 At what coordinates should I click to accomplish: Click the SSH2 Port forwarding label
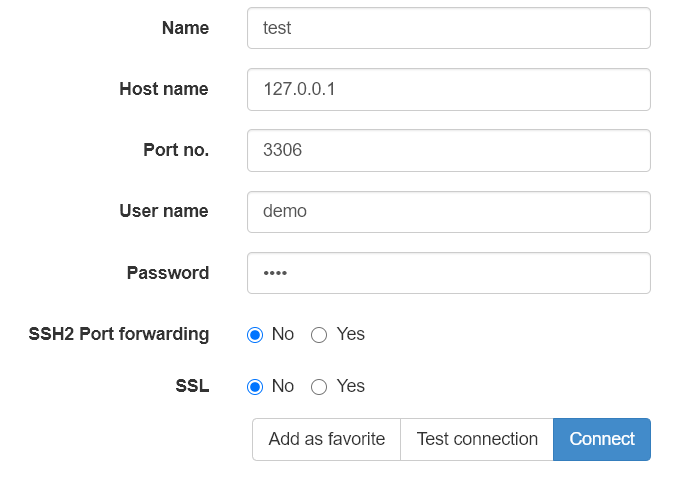[119, 334]
